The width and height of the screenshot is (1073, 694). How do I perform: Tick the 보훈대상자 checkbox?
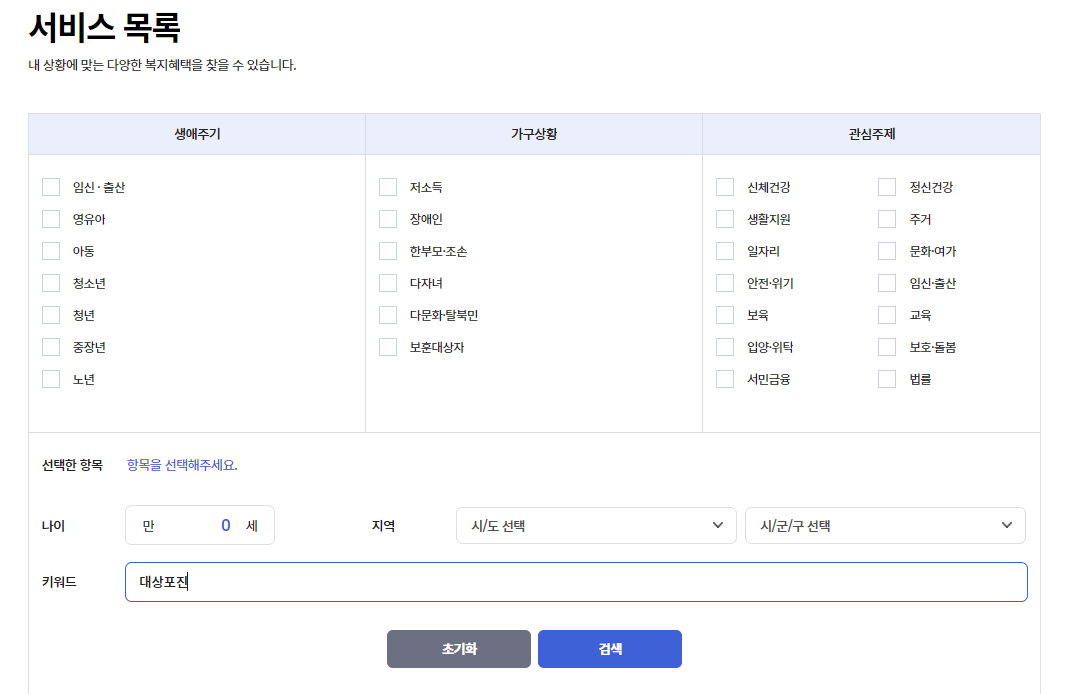(x=388, y=347)
